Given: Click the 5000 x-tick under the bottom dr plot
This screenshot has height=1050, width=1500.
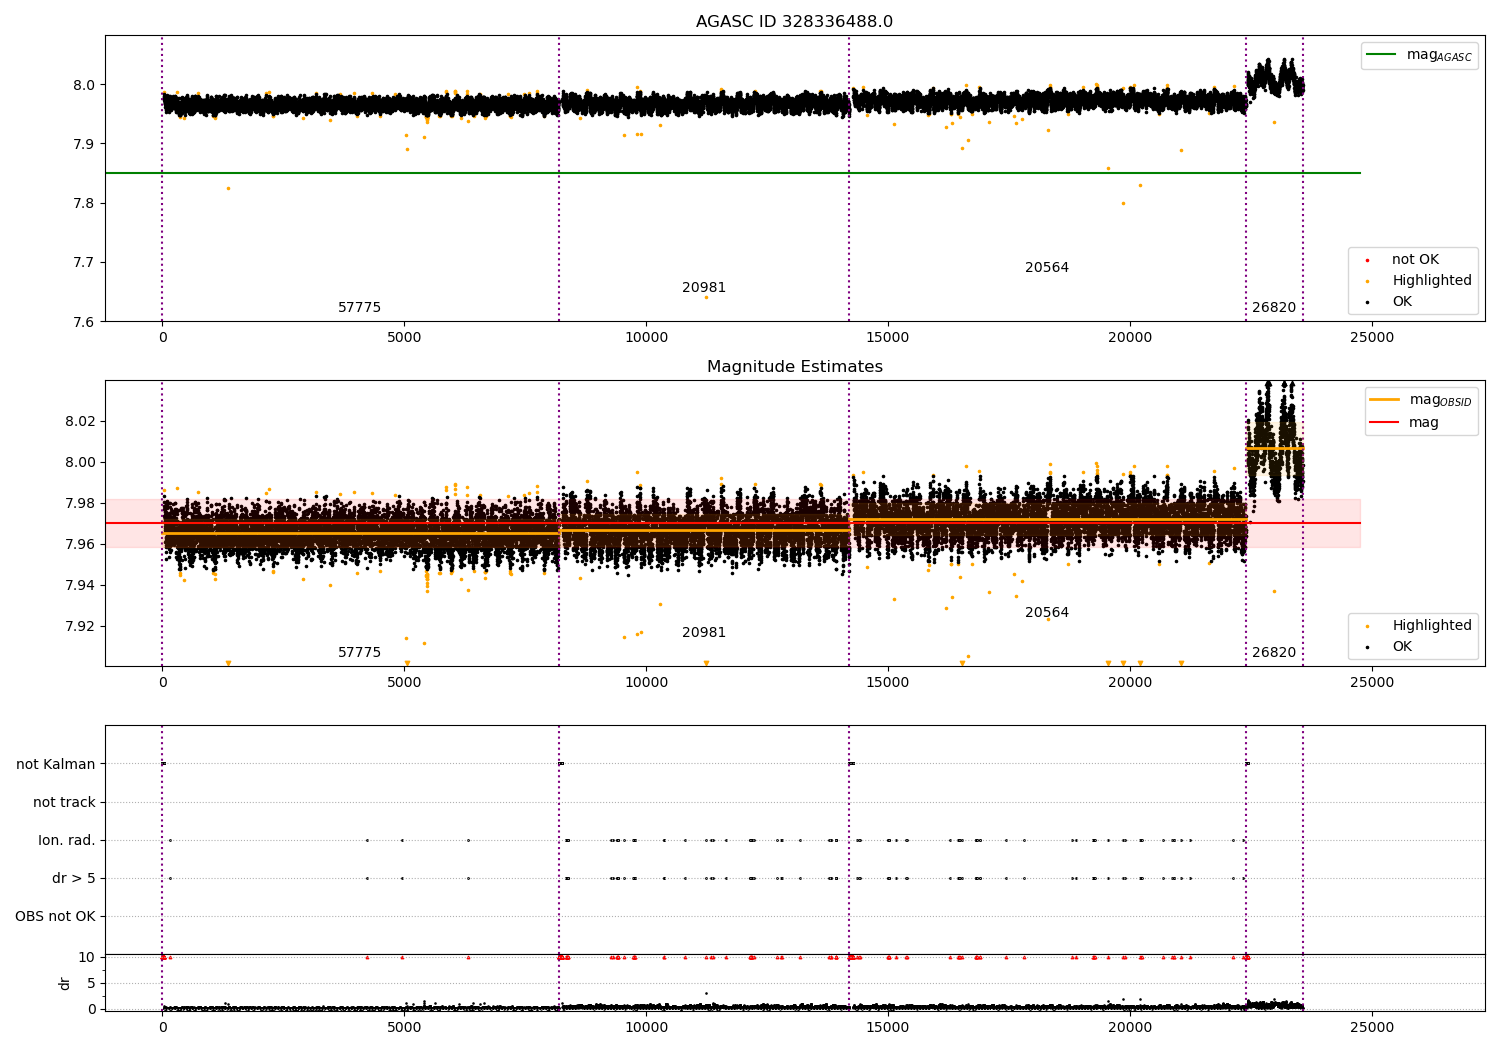Looking at the screenshot, I should coord(404,1028).
